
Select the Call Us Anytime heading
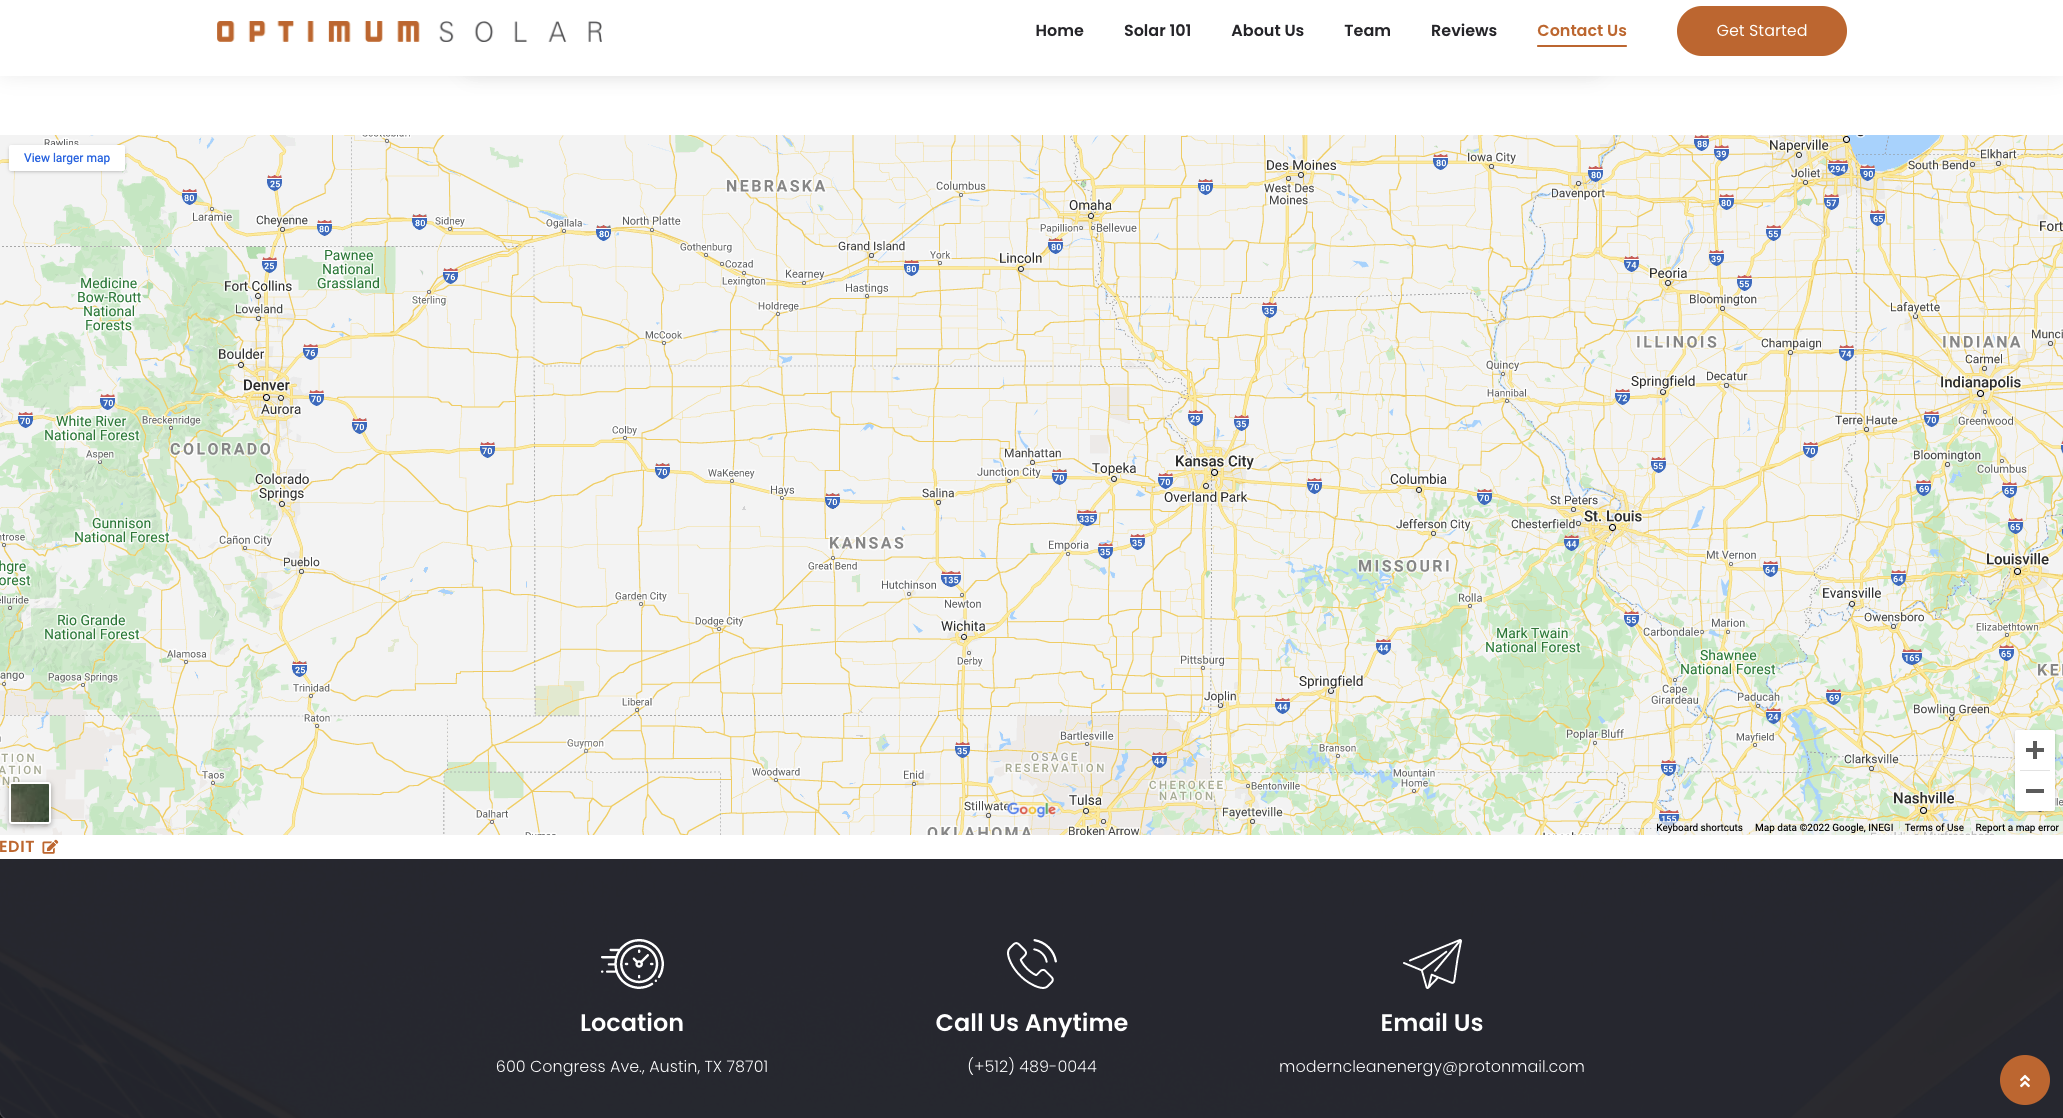pyautogui.click(x=1032, y=1023)
